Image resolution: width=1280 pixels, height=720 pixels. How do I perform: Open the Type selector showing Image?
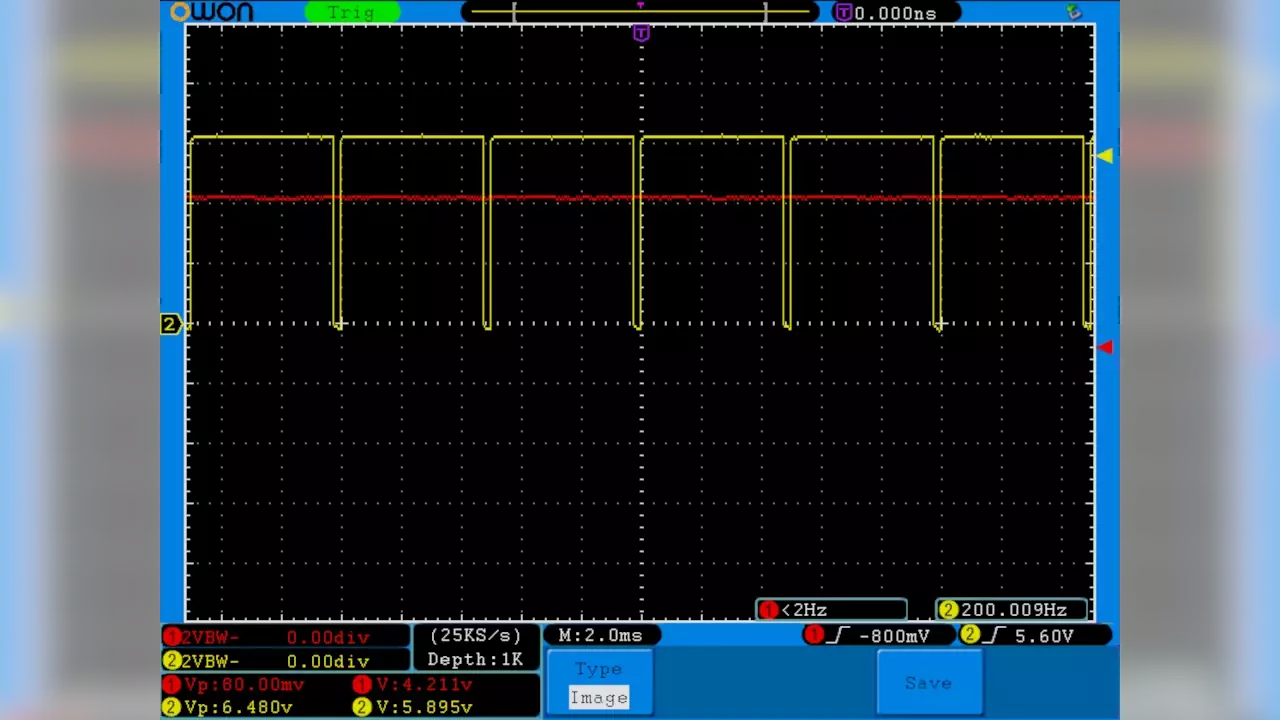click(598, 669)
